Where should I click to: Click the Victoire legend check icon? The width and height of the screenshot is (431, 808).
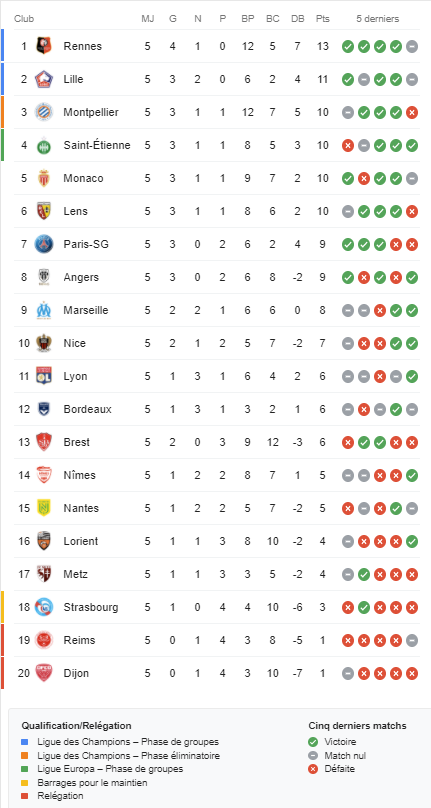(x=313, y=742)
